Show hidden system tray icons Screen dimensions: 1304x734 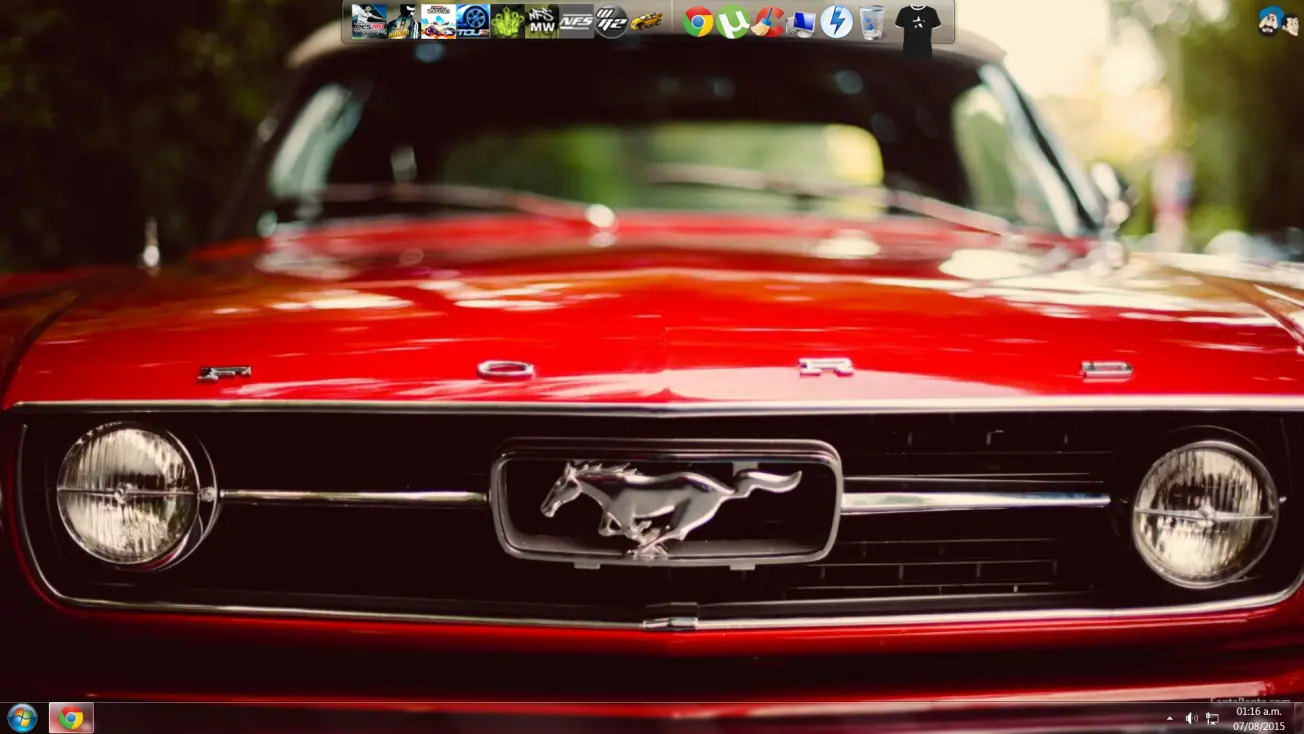coord(1169,718)
